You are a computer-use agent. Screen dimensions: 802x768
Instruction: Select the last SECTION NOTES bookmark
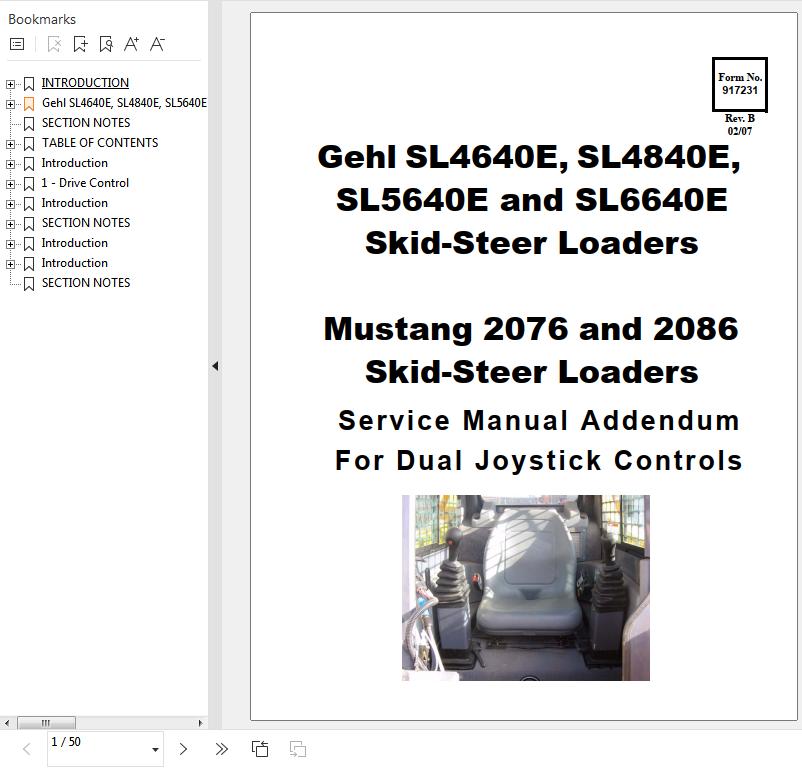click(x=86, y=283)
